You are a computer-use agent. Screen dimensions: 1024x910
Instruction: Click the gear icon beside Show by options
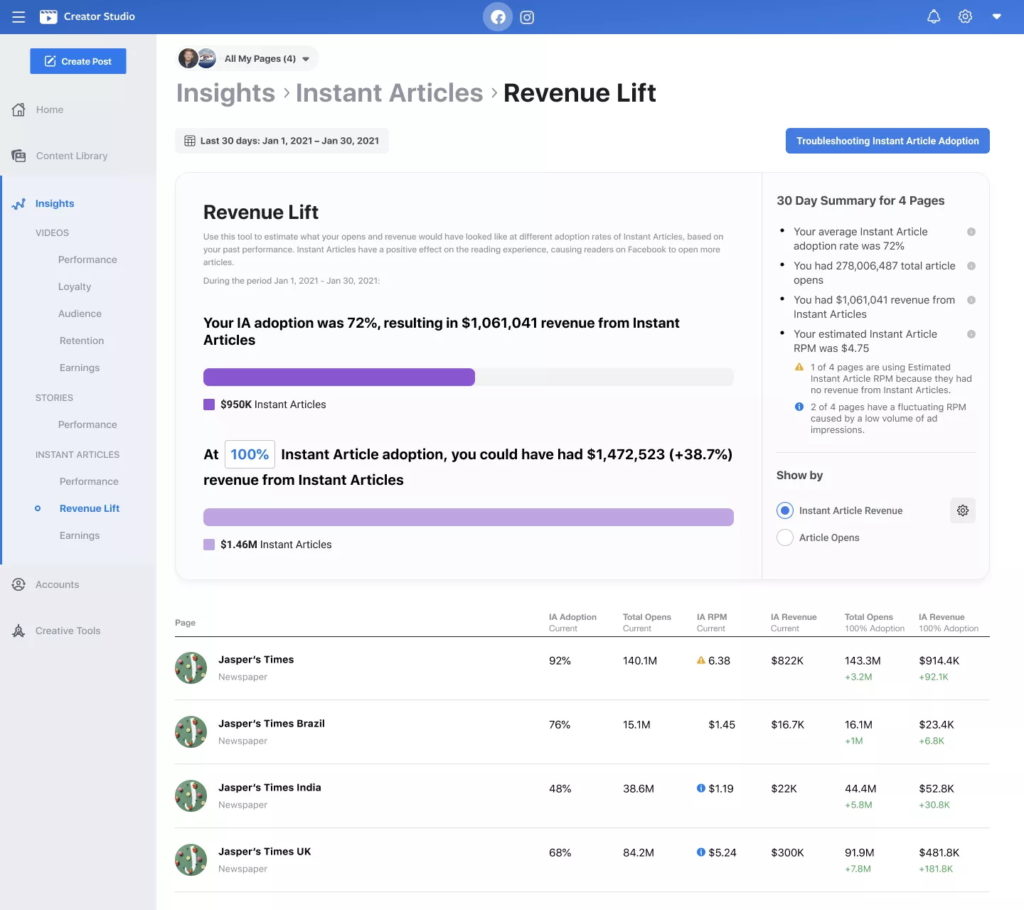[962, 510]
